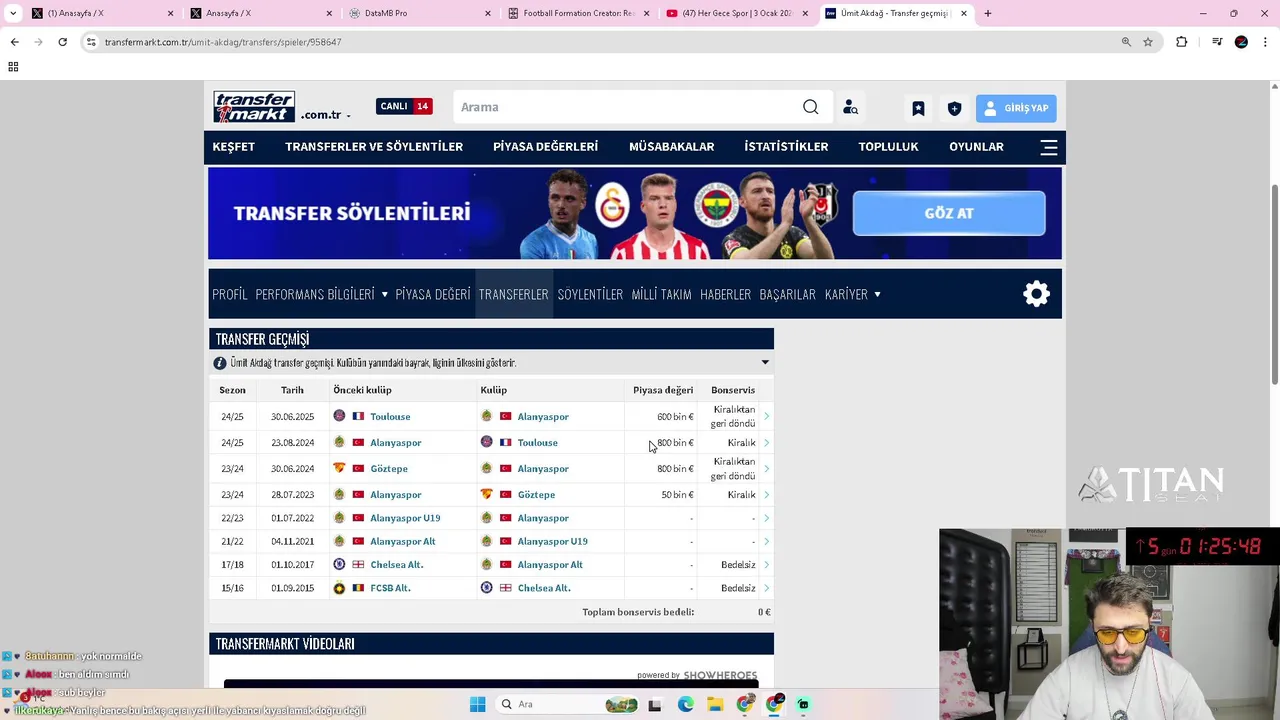Open the Müsabakalar menu
Screen dimensions: 1280x720
point(671,147)
